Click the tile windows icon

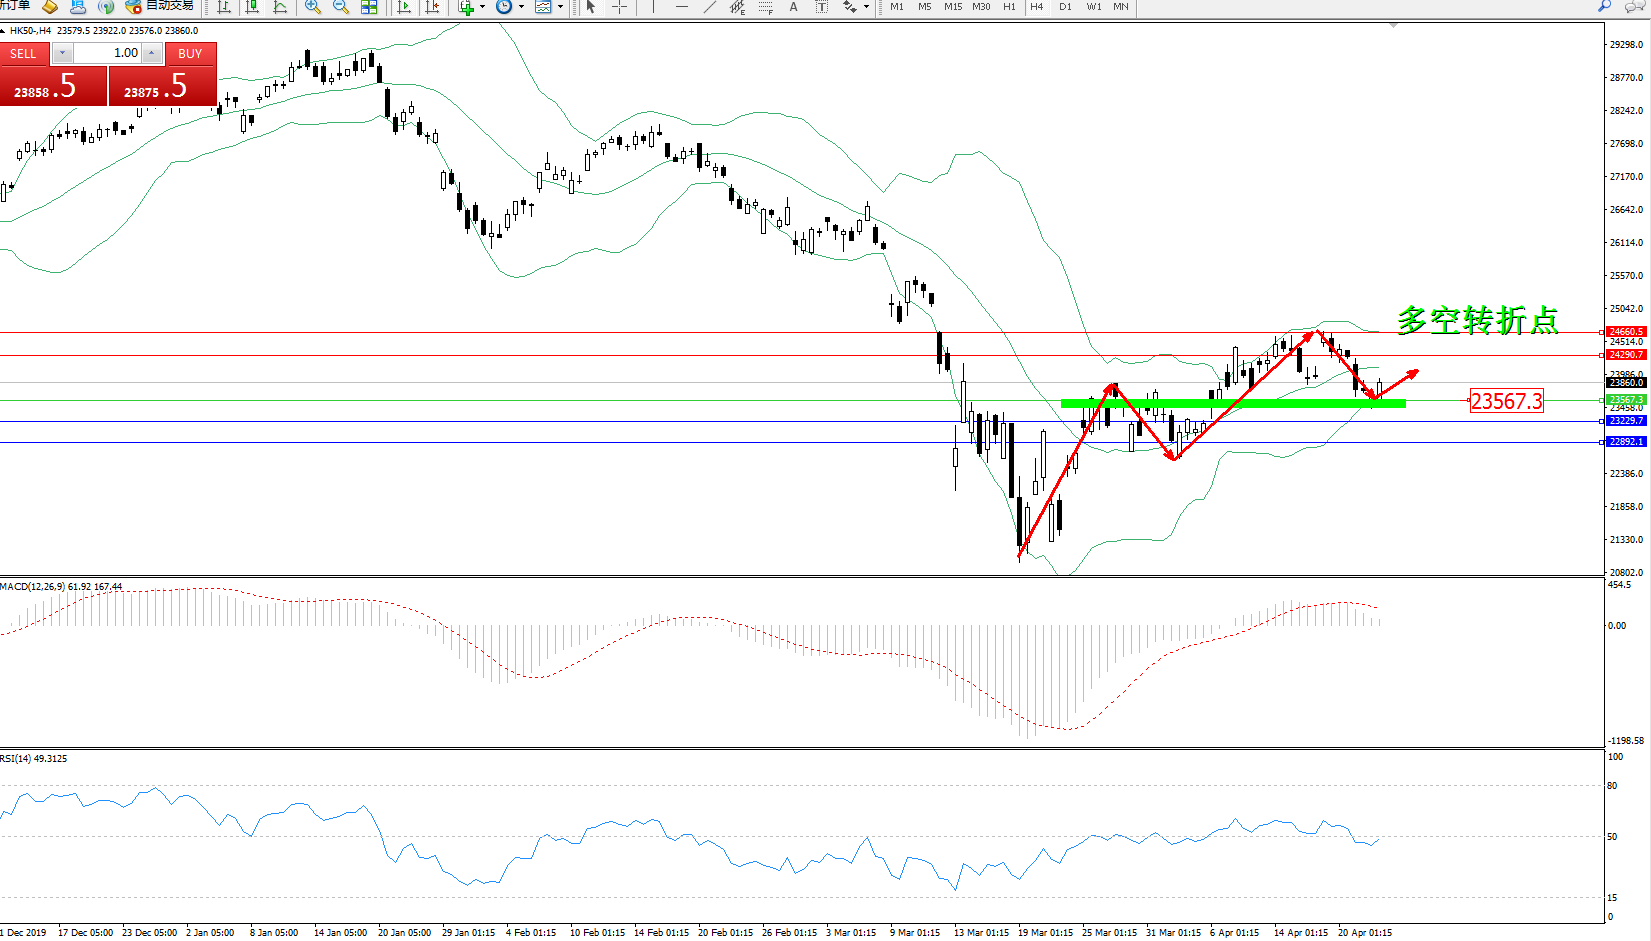[x=369, y=7]
